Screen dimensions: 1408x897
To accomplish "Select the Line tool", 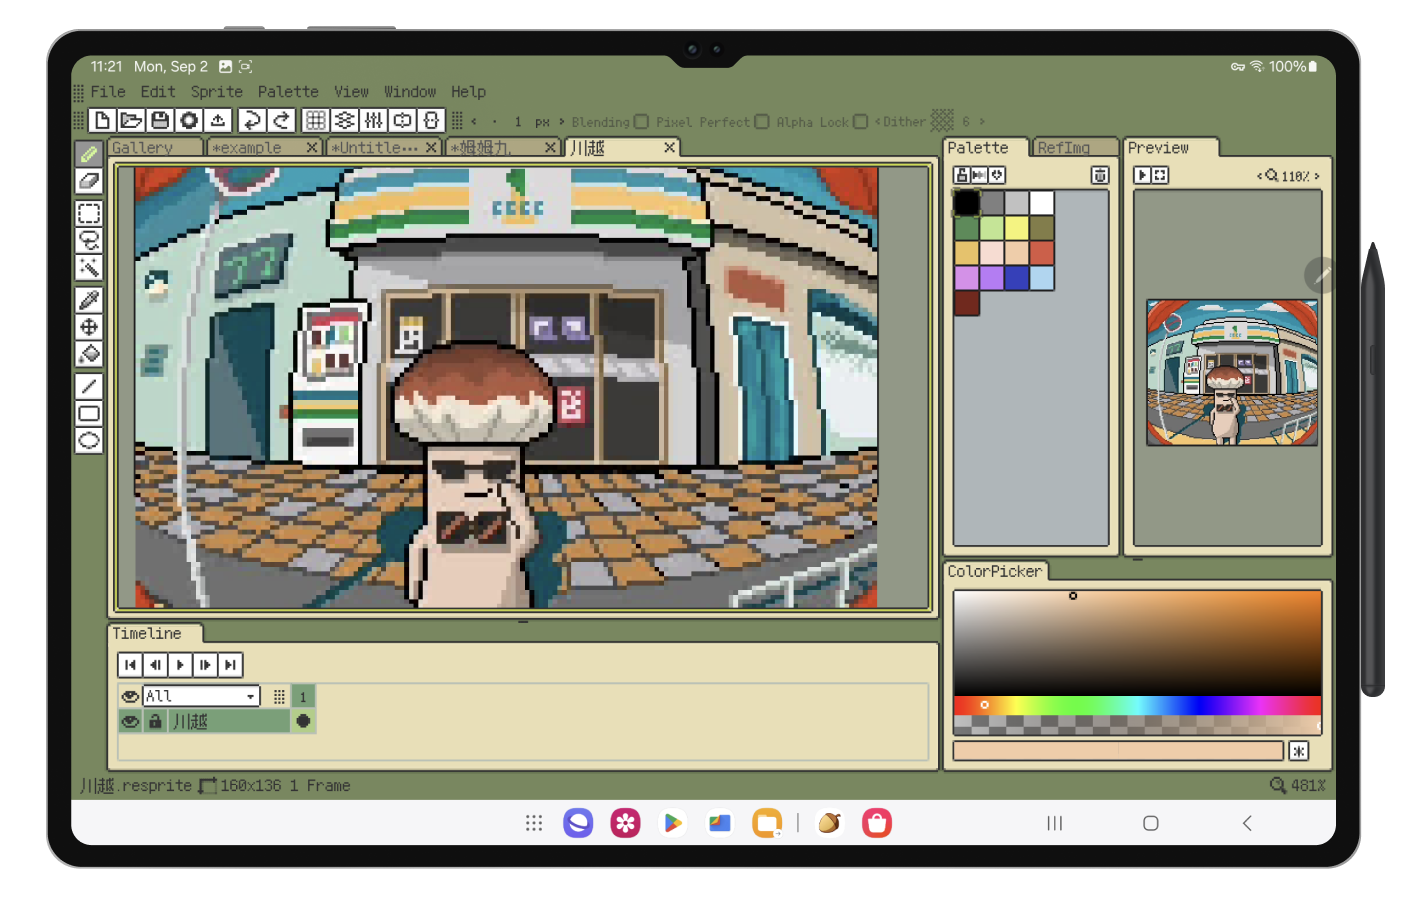I will pyautogui.click(x=89, y=386).
